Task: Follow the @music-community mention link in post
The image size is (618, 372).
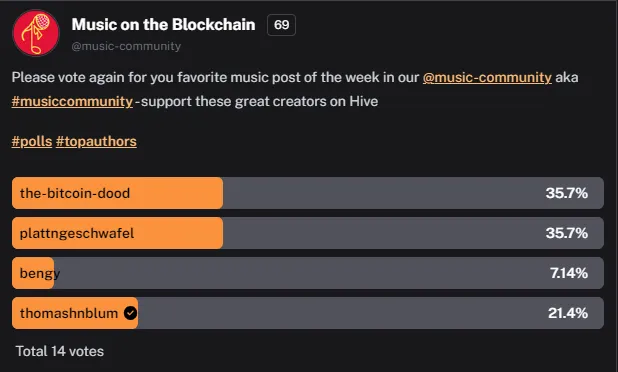Action: point(487,78)
